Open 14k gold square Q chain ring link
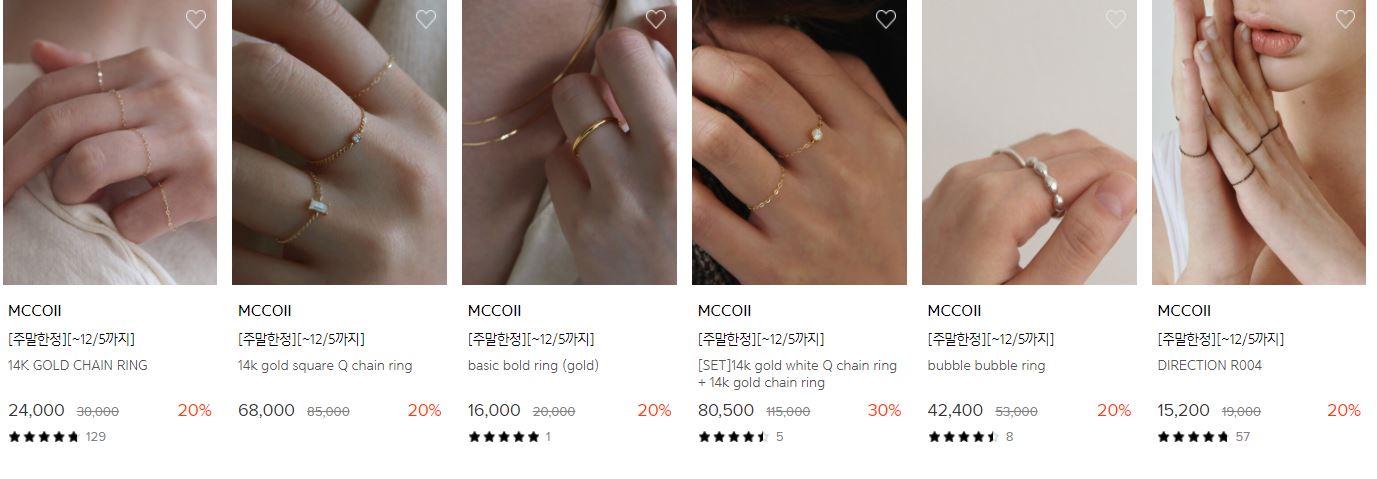 click(x=325, y=366)
